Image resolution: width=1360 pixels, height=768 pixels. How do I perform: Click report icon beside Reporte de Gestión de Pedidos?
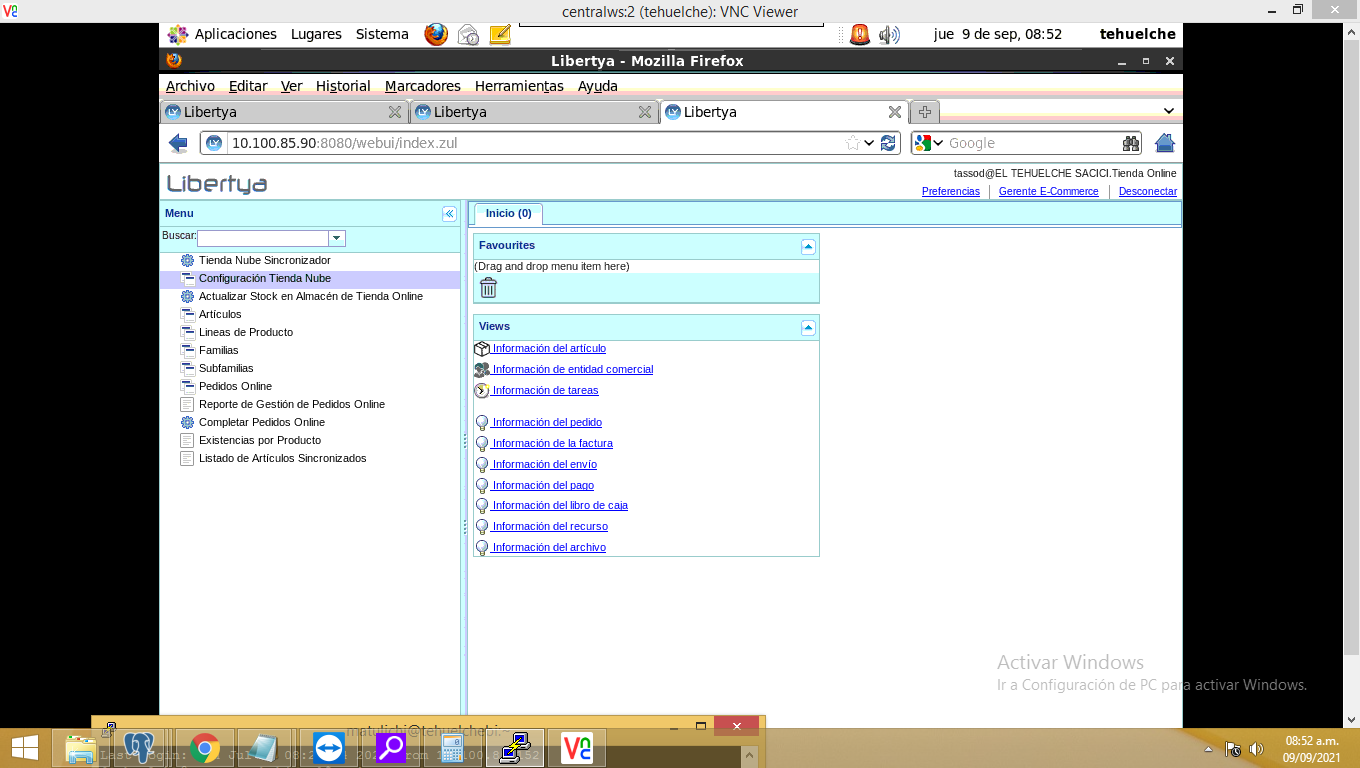[x=187, y=404]
